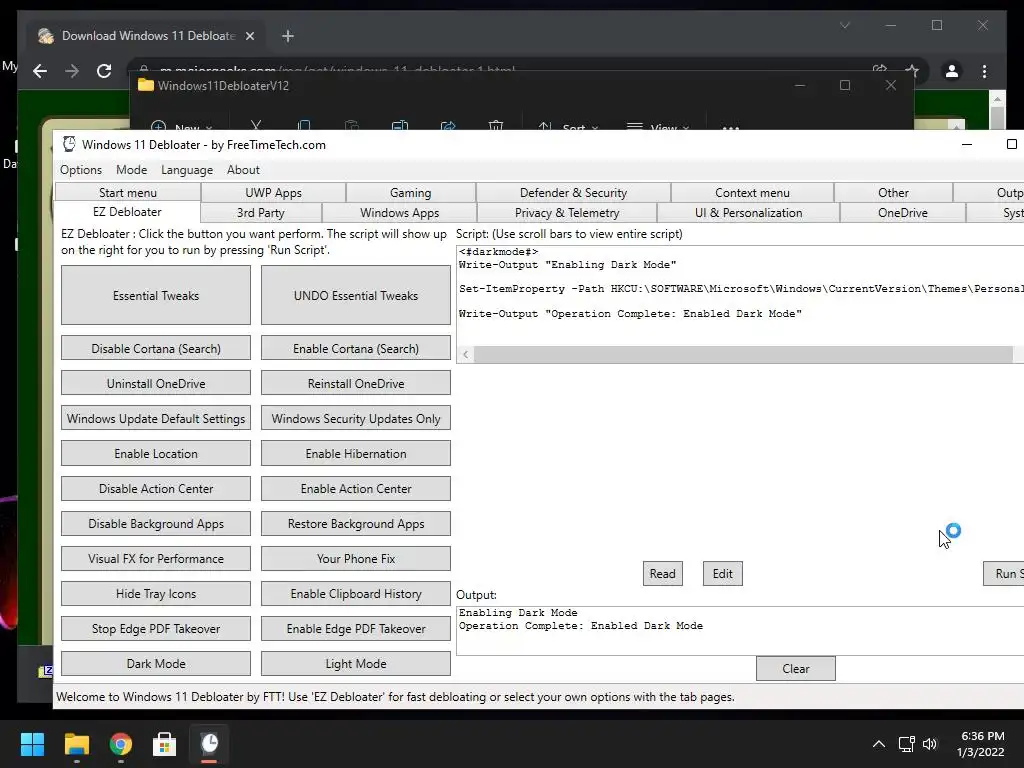This screenshot has height=768, width=1024.
Task: Open the Chrome tab search chevron
Action: tap(844, 25)
